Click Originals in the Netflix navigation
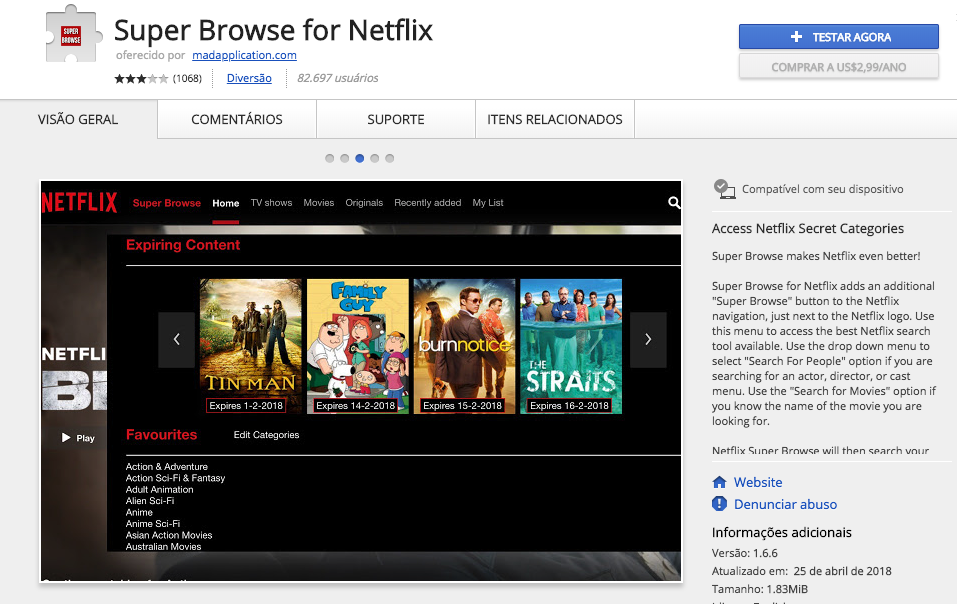957x604 pixels. [x=364, y=203]
